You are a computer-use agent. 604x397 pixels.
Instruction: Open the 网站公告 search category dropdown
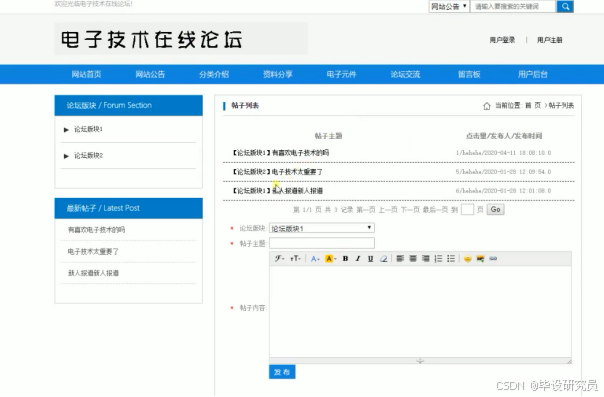click(x=449, y=6)
